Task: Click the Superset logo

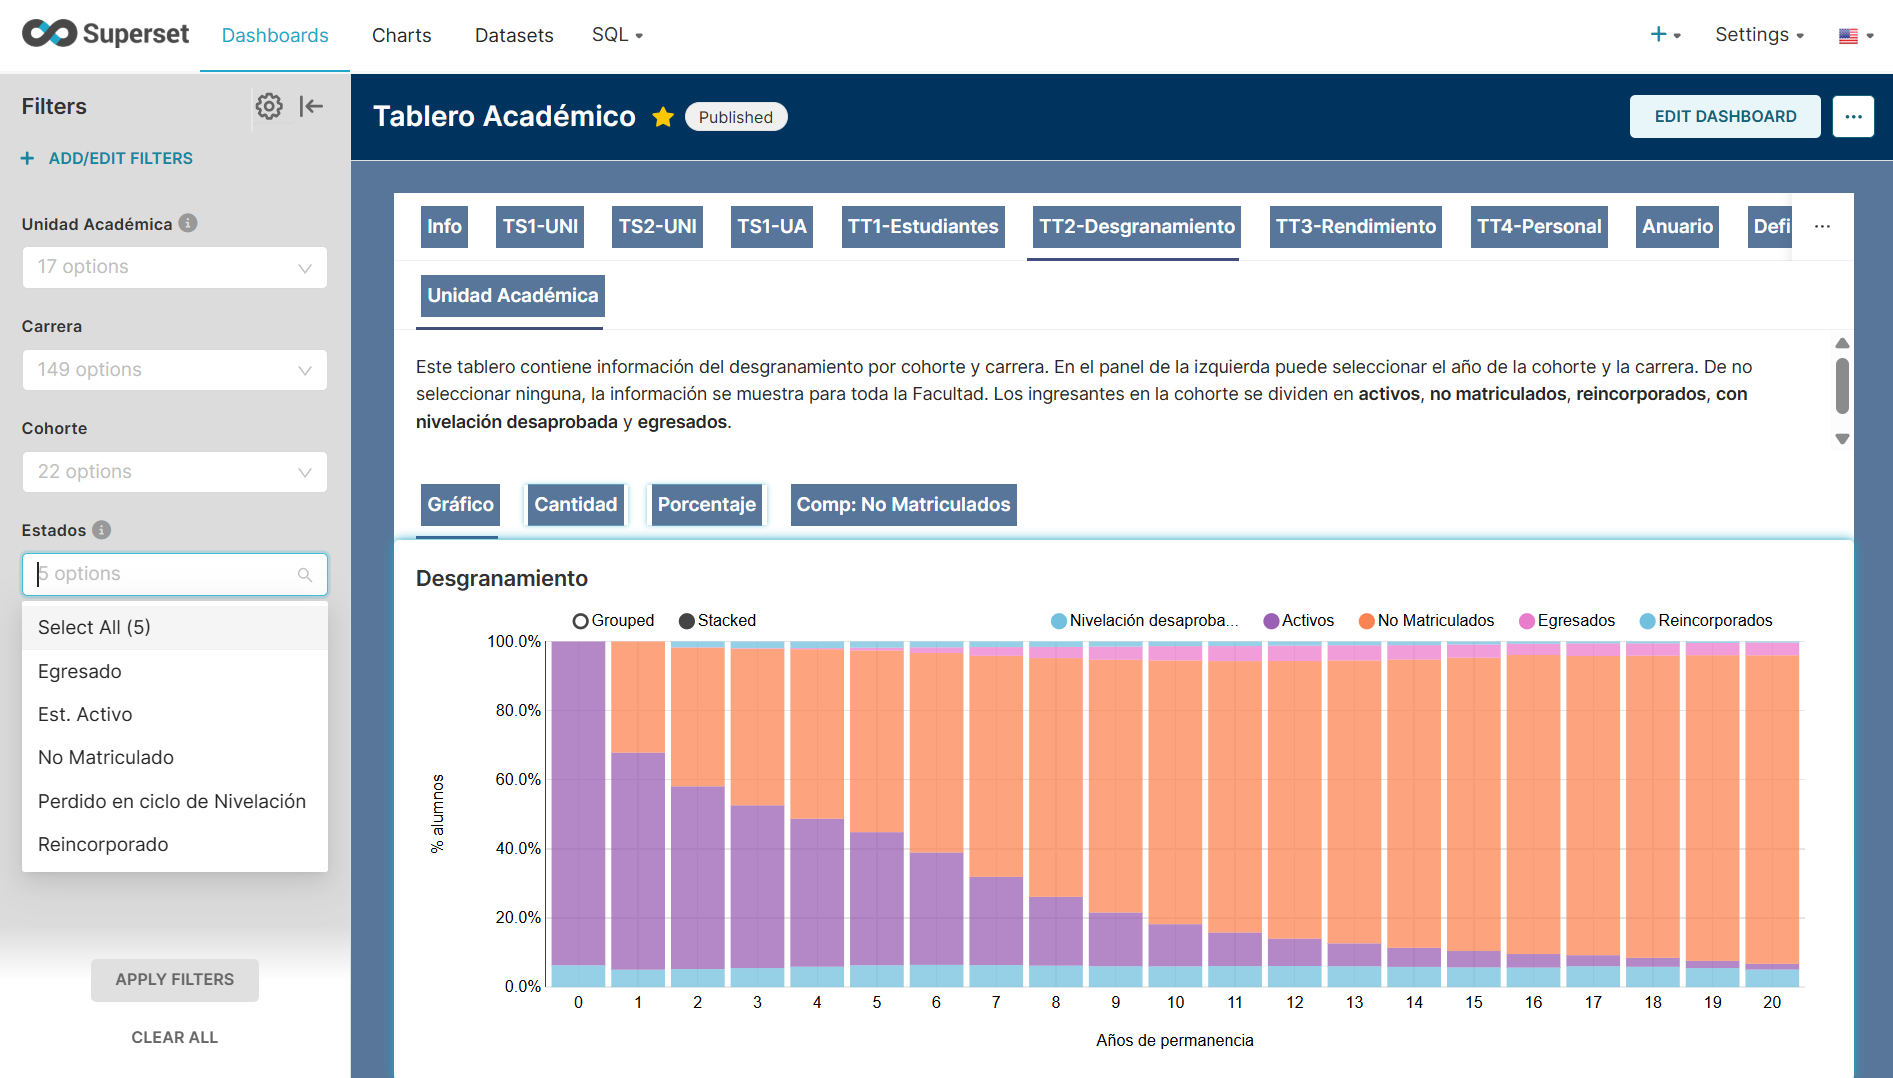Action: coord(106,34)
